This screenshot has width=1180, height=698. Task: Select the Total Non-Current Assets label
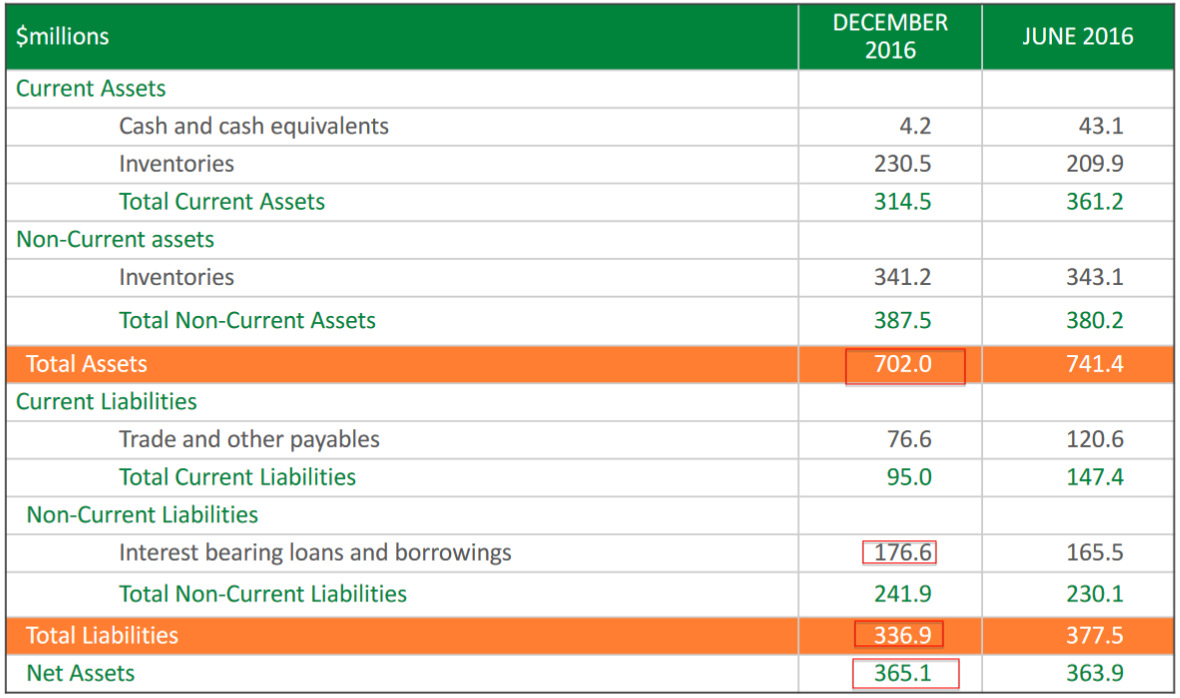coord(247,321)
